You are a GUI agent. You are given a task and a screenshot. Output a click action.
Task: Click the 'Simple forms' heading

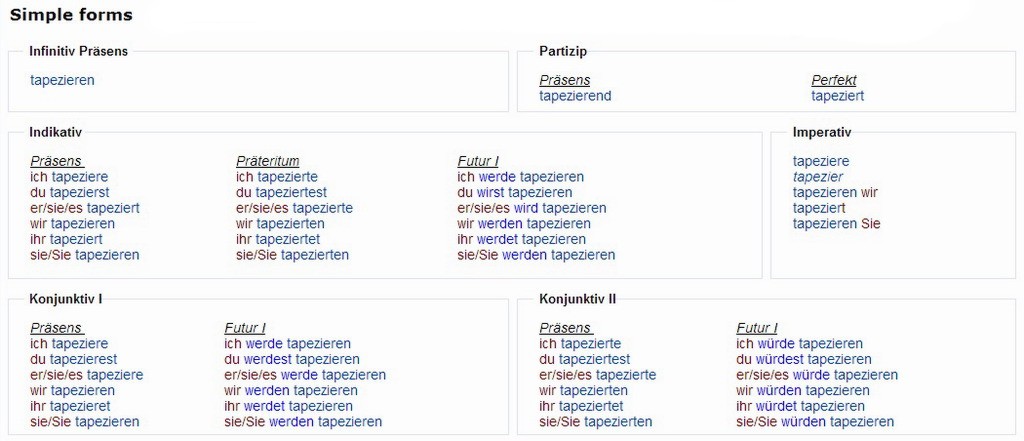coord(71,15)
